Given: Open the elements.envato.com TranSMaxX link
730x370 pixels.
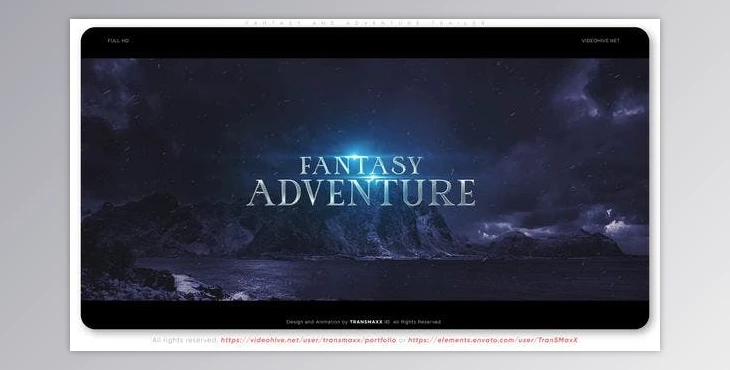Looking at the screenshot, I should pyautogui.click(x=493, y=340).
